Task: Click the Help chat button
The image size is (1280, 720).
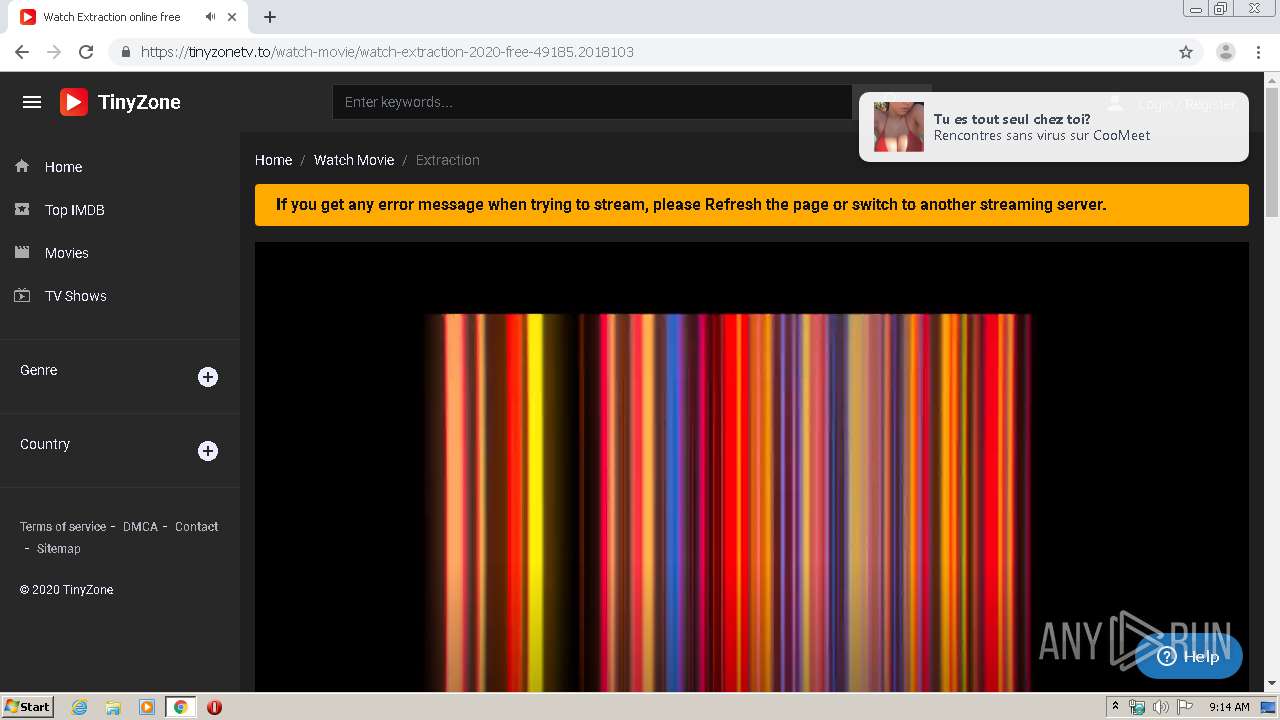Action: (x=1188, y=656)
